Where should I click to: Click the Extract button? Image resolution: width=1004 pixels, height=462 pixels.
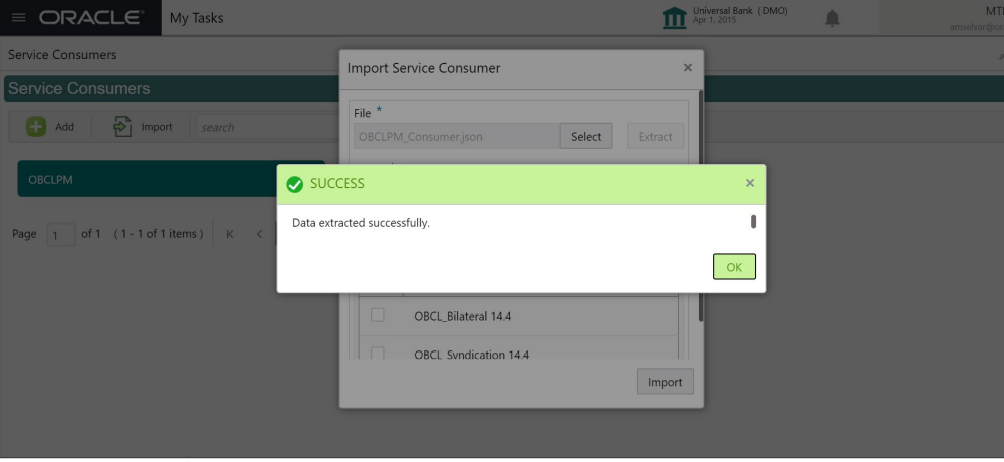655,136
